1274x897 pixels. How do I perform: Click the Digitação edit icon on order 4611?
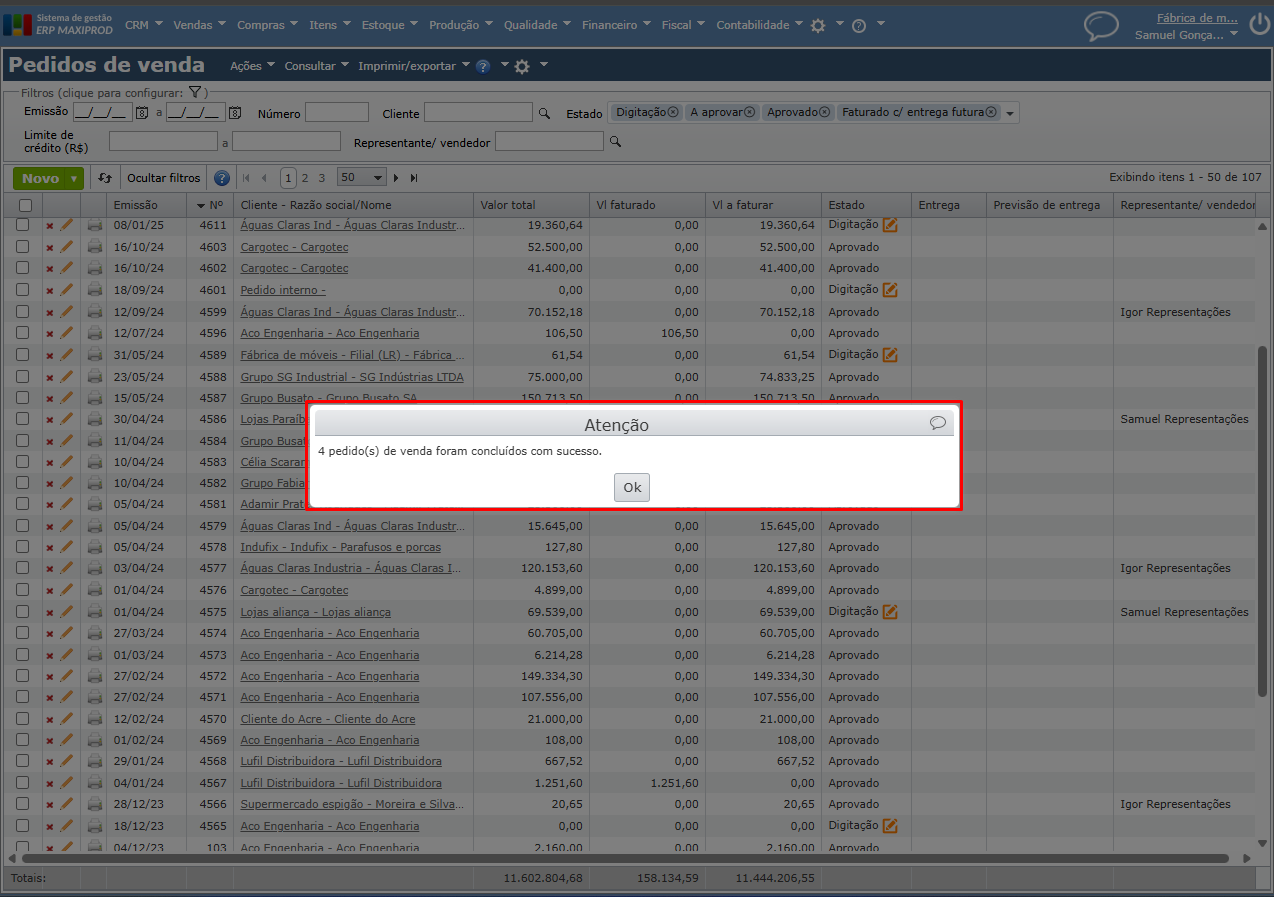coord(890,225)
